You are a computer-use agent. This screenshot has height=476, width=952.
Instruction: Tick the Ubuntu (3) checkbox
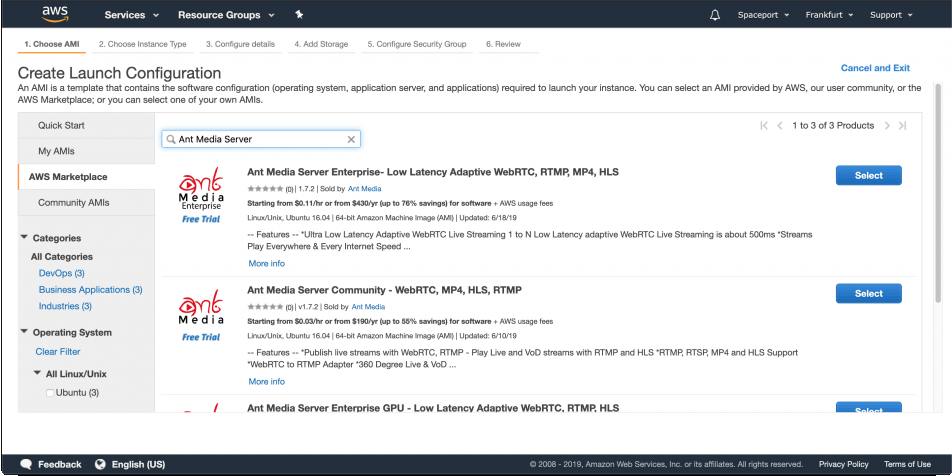point(50,393)
